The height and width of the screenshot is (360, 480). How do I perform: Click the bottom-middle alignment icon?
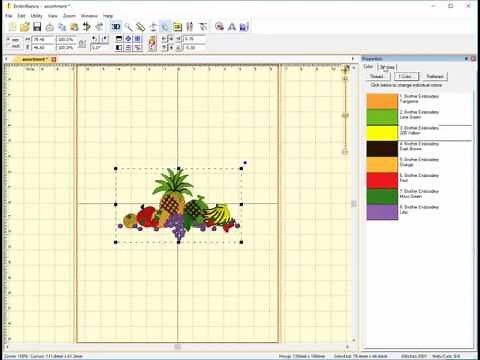tap(128, 48)
